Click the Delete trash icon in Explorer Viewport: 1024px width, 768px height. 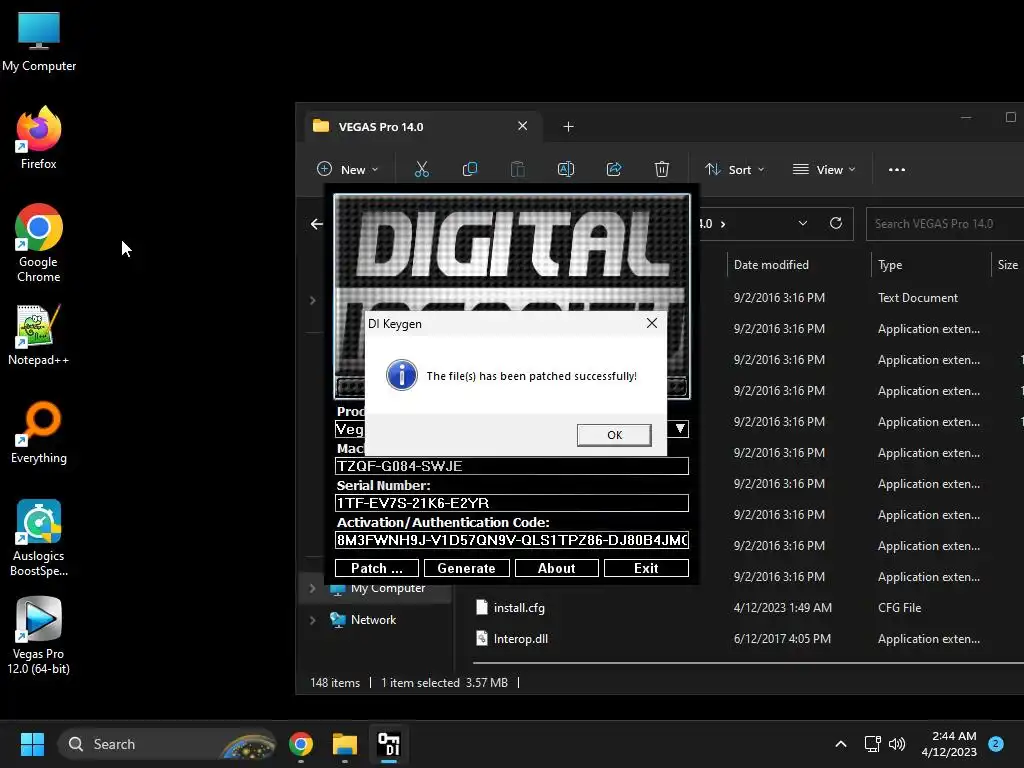coord(662,170)
